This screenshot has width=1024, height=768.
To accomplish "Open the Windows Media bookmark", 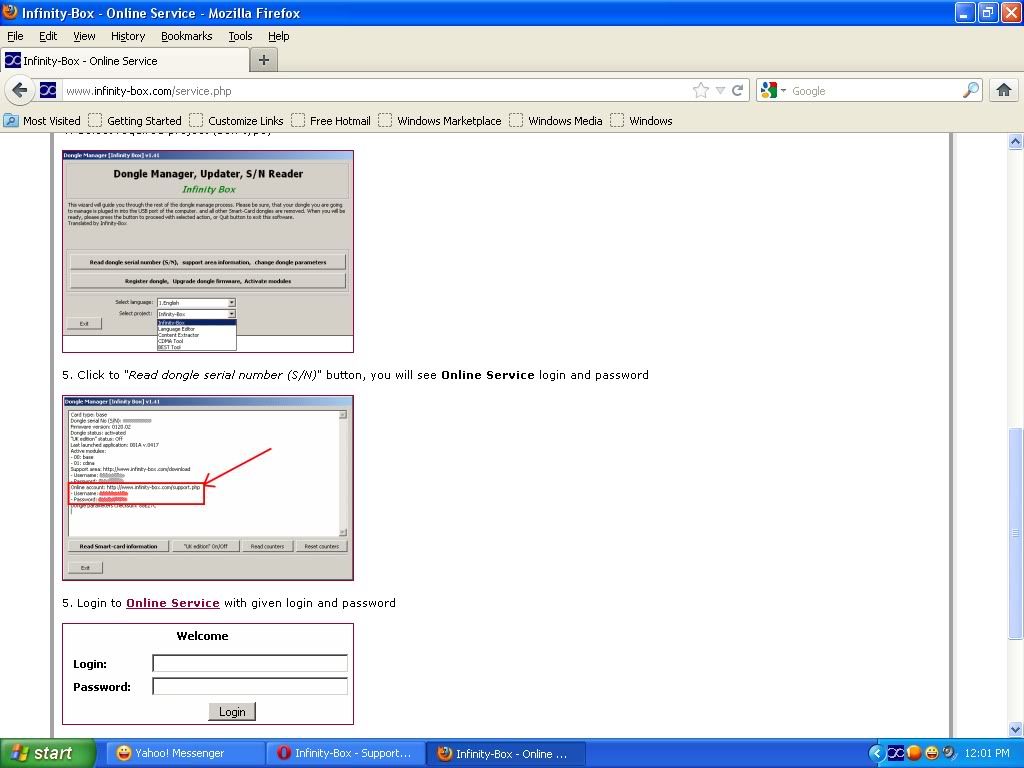I will pyautogui.click(x=556, y=121).
